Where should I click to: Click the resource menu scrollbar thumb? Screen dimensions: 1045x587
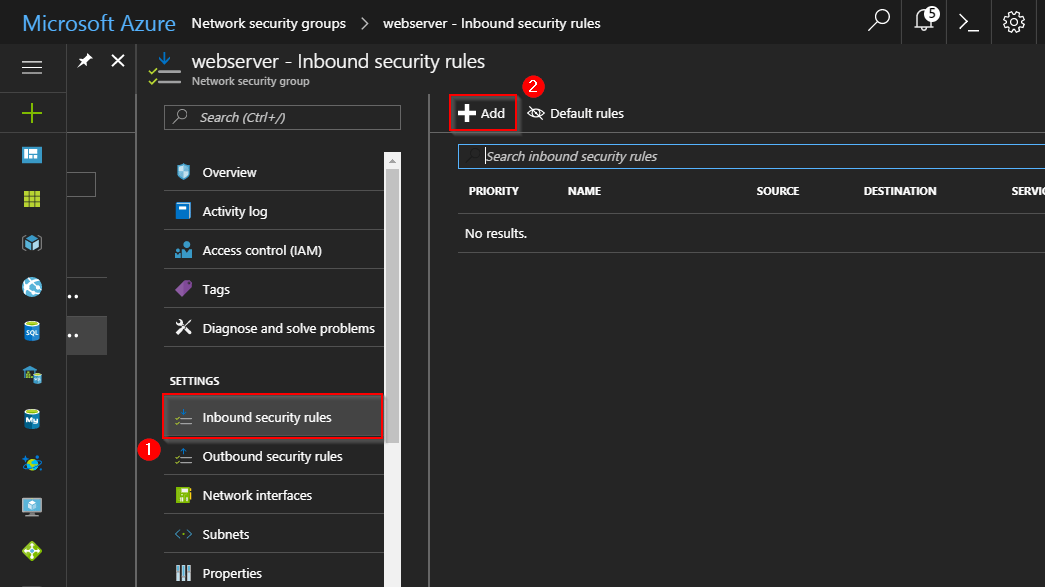tap(393, 305)
